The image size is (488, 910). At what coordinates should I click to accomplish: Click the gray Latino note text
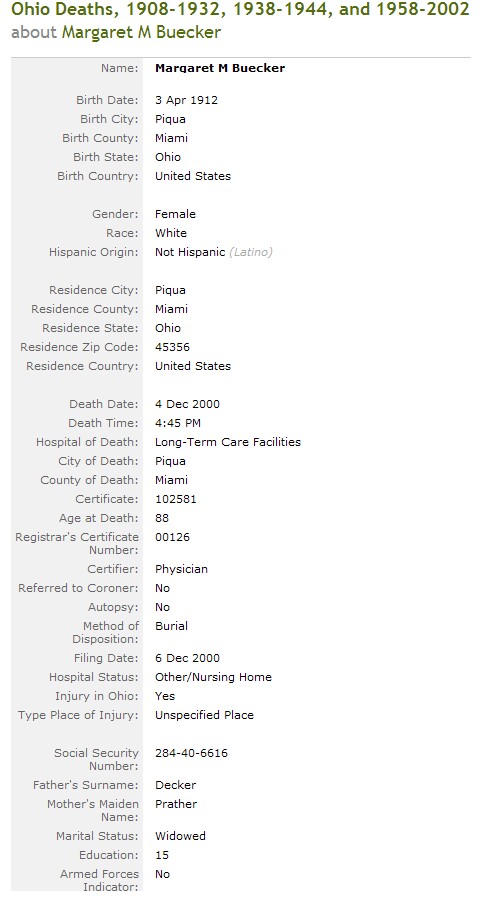[251, 252]
